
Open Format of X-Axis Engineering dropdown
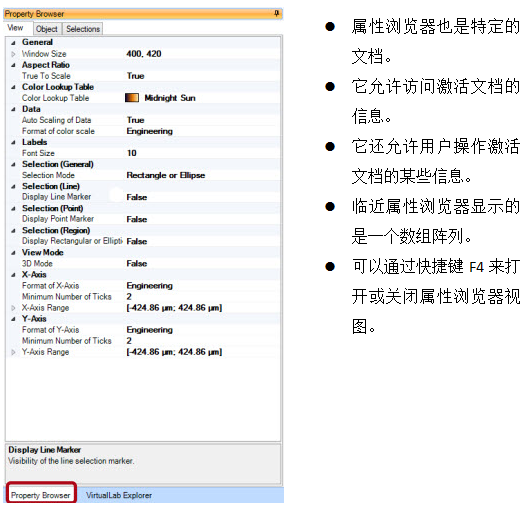(x=202, y=285)
